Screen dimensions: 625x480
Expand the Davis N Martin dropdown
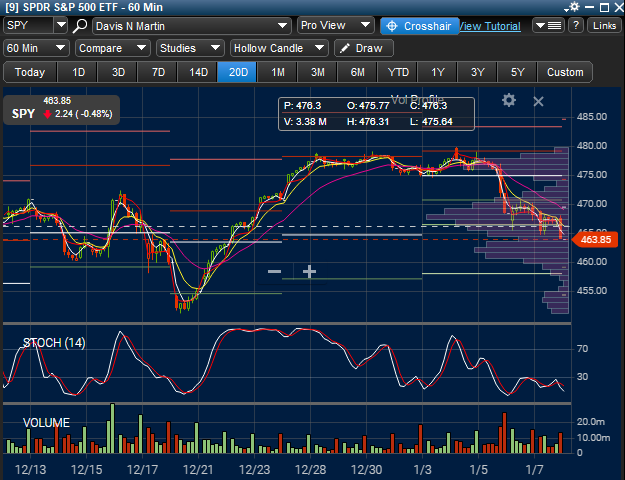(x=191, y=26)
